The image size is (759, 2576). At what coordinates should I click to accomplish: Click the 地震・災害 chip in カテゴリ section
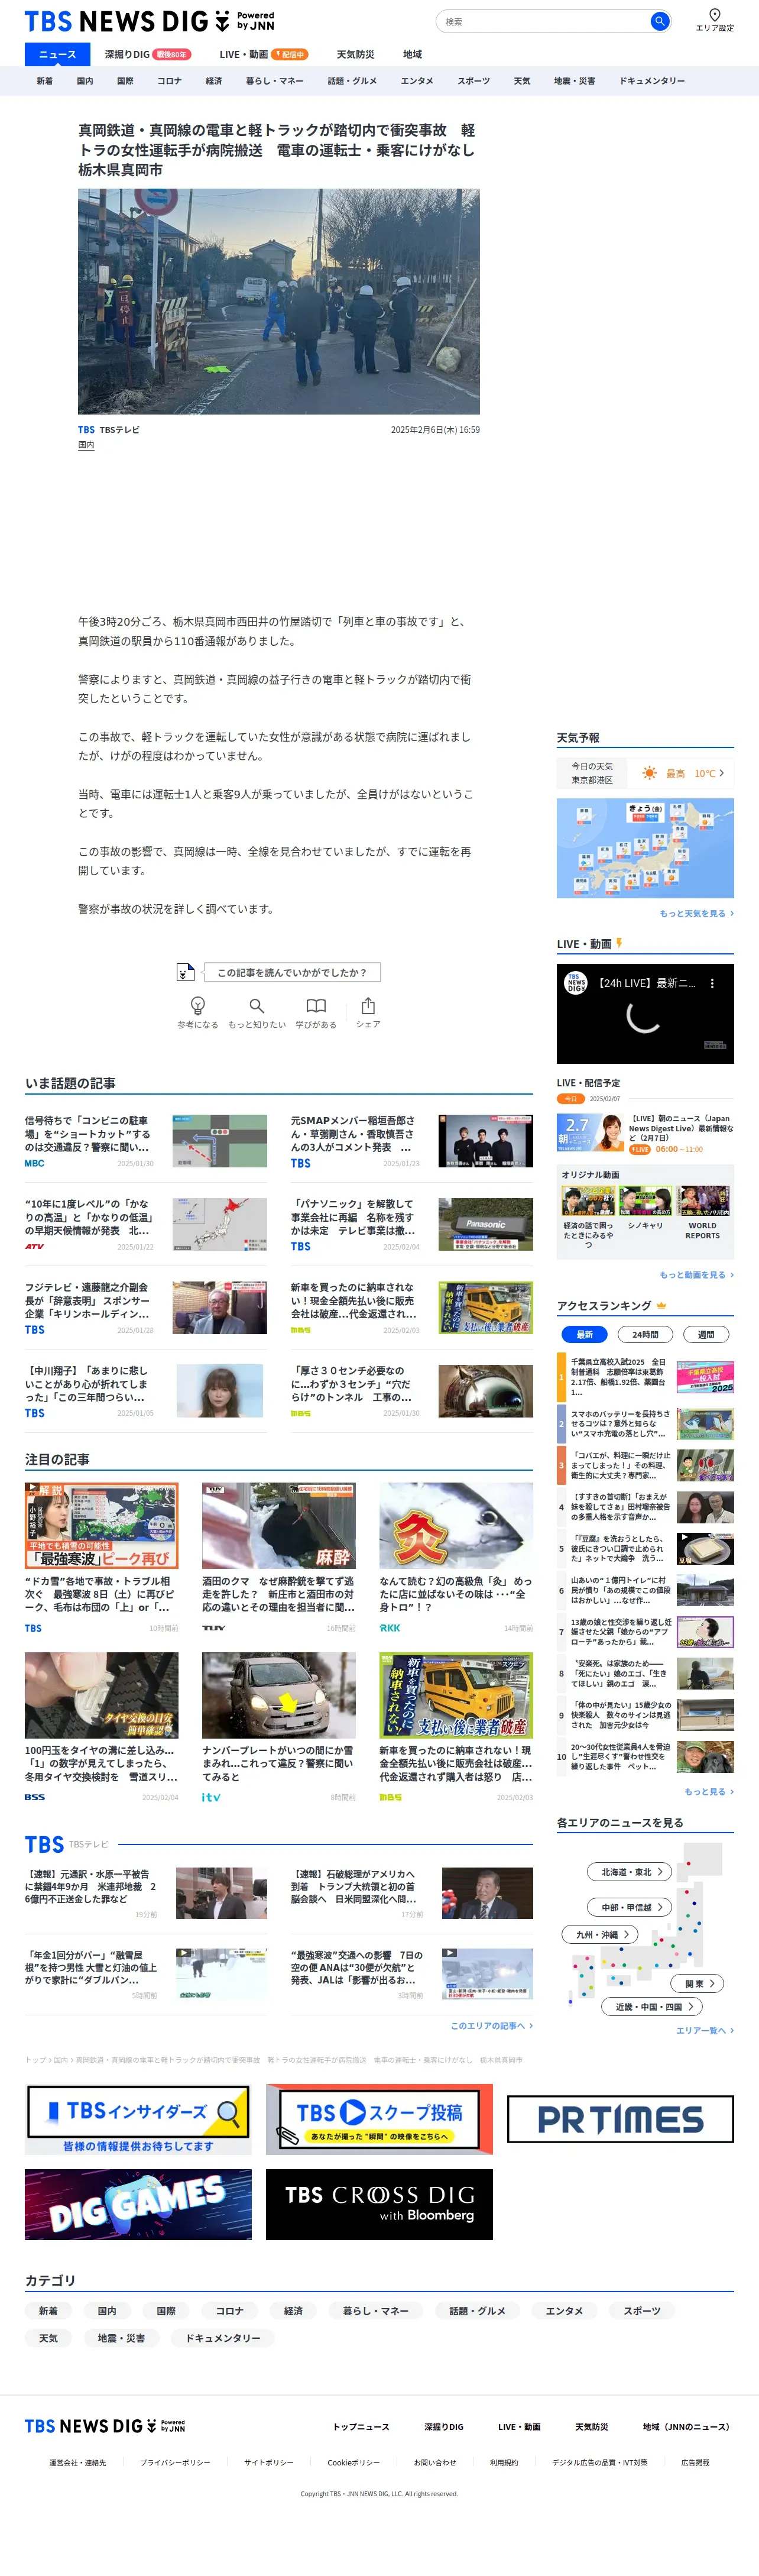coord(121,2338)
